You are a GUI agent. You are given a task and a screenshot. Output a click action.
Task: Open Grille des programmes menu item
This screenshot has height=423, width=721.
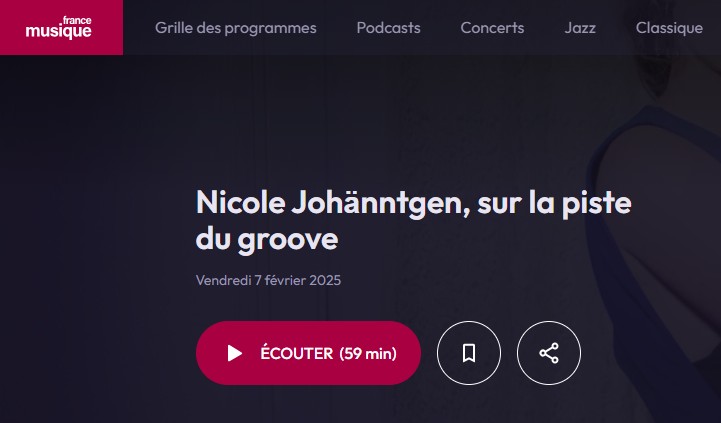tap(235, 28)
